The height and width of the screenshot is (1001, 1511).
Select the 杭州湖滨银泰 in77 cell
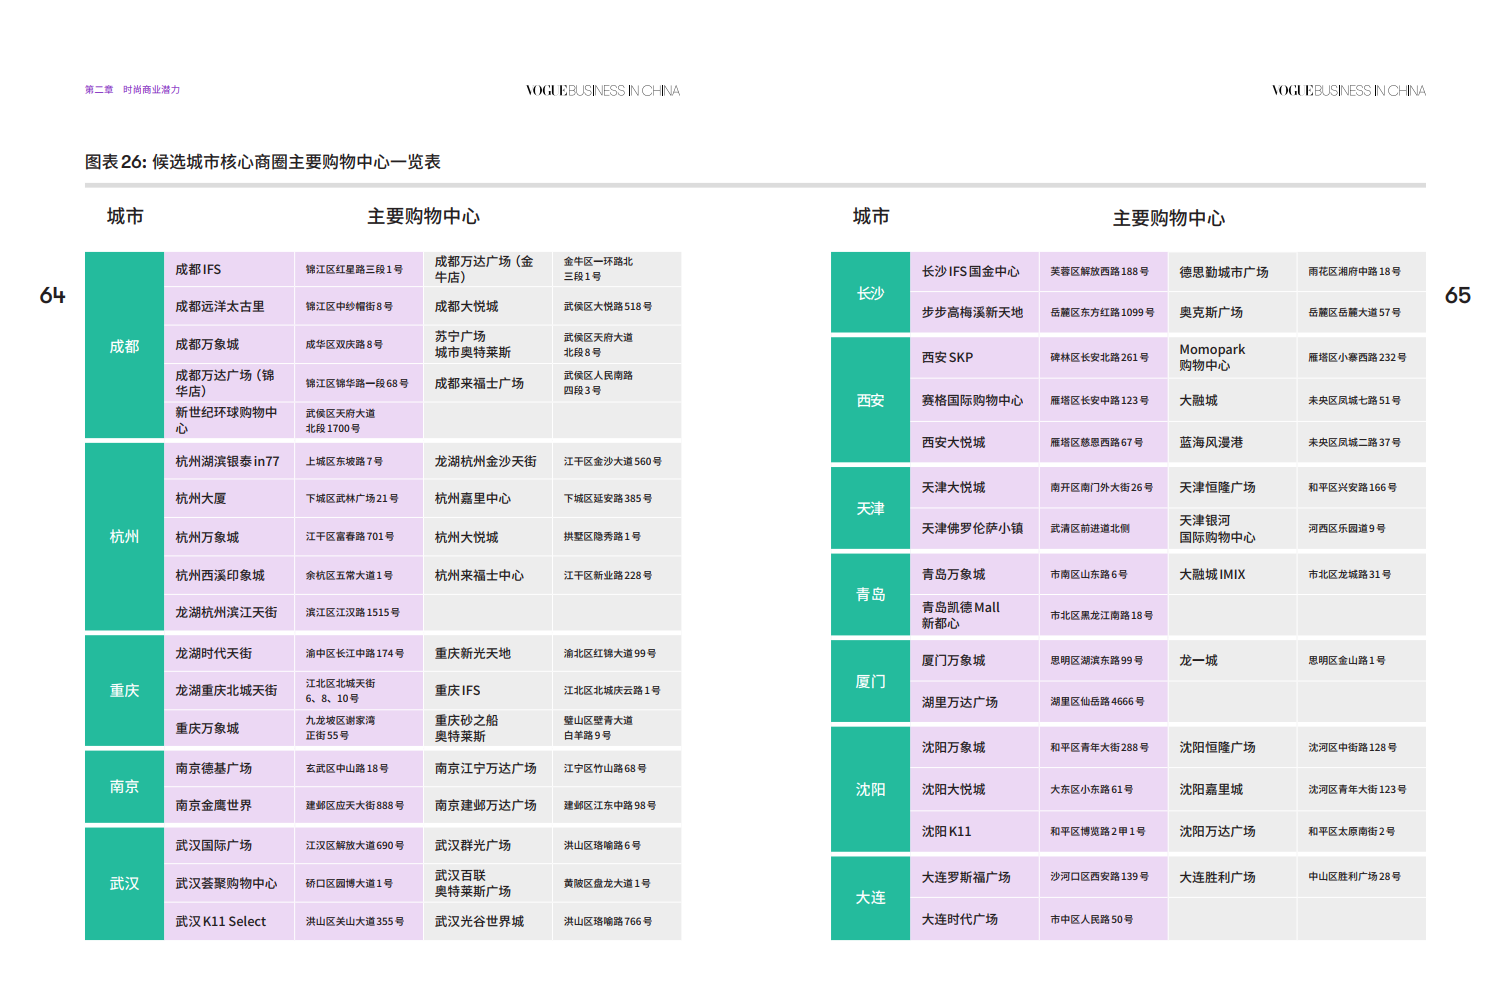227,462
